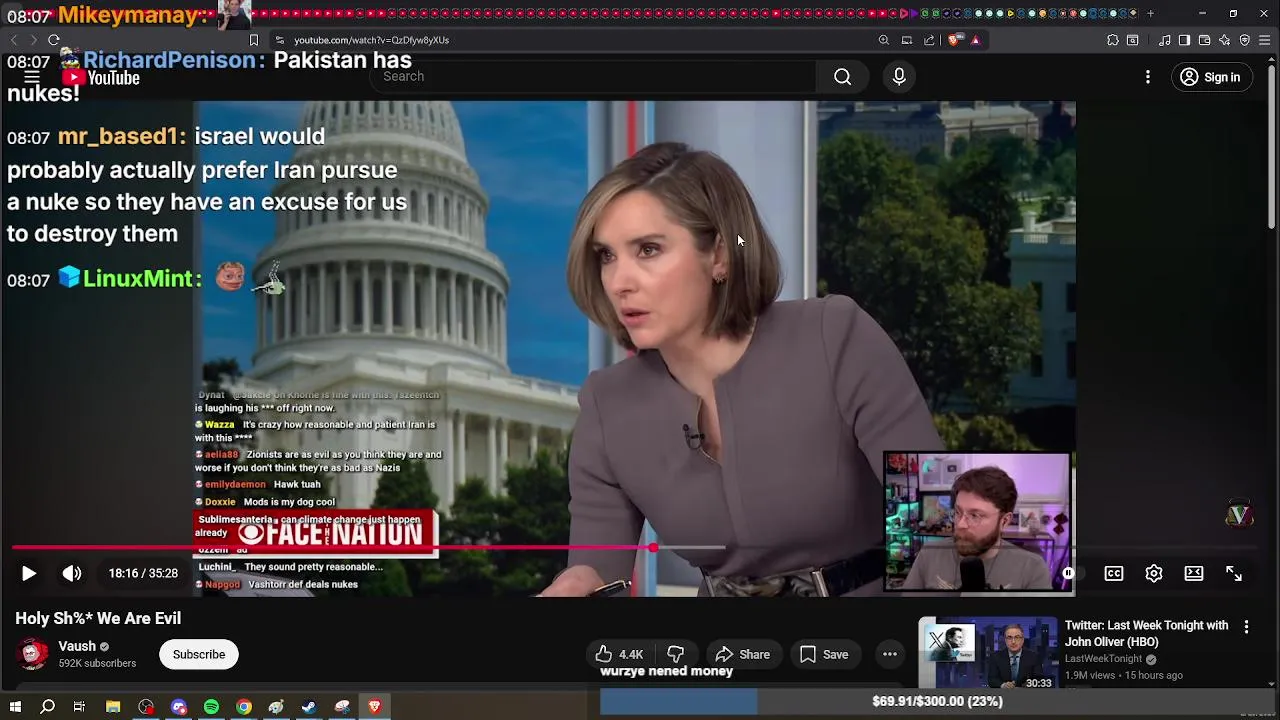Open Vaush channel name link
This screenshot has width=1280, height=720.
(x=77, y=646)
